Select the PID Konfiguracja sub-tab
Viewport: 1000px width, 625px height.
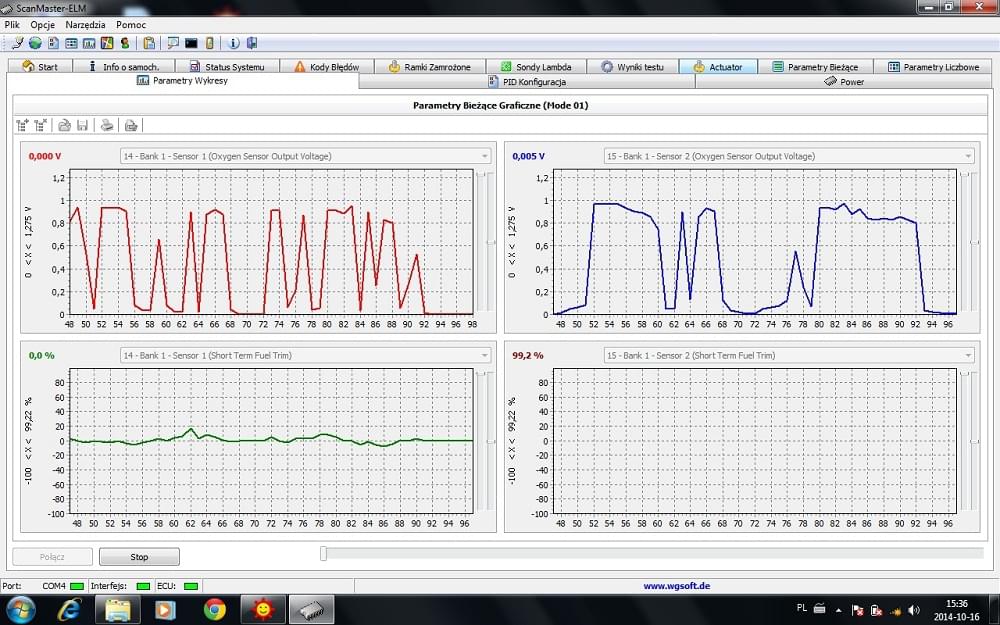527,82
